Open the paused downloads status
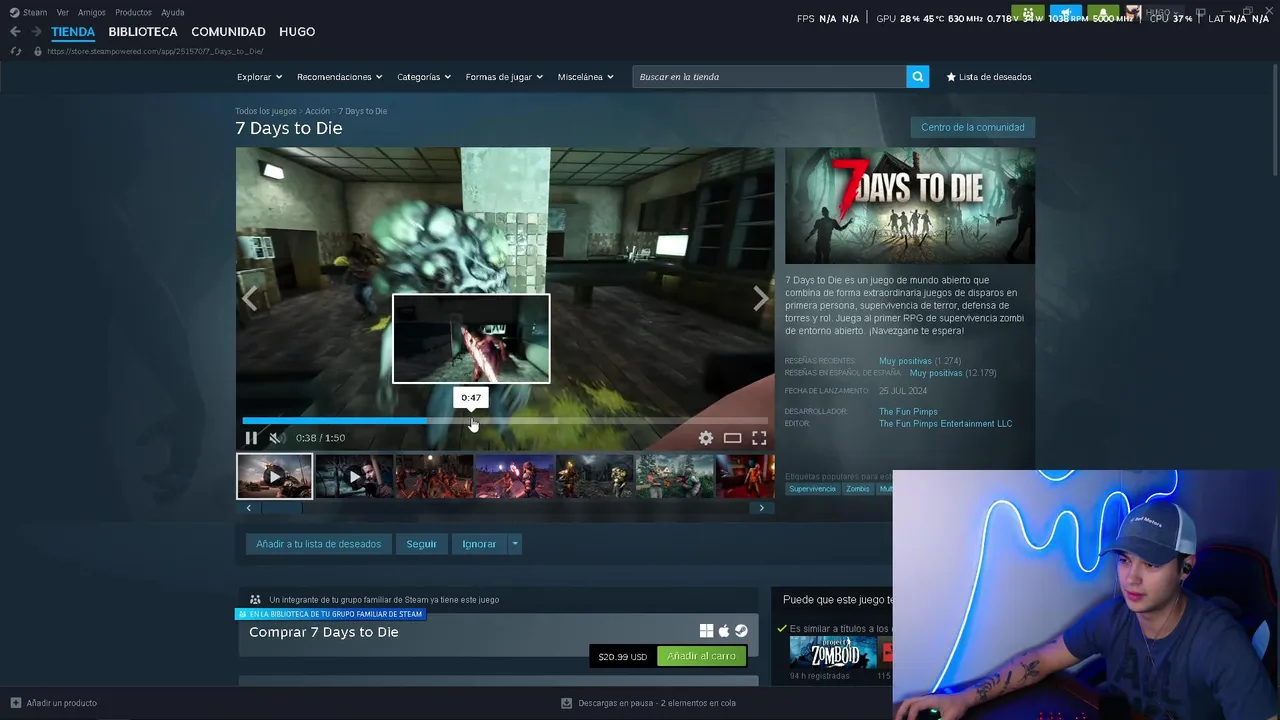The image size is (1280, 720). click(649, 703)
